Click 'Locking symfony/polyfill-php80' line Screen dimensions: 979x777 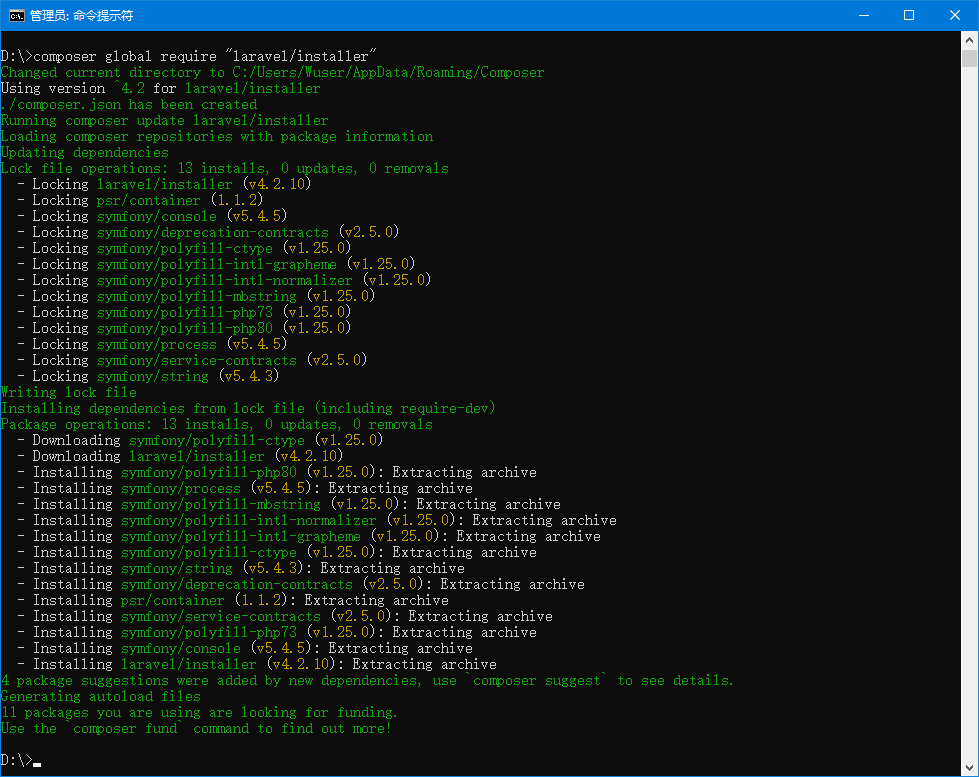[184, 328]
